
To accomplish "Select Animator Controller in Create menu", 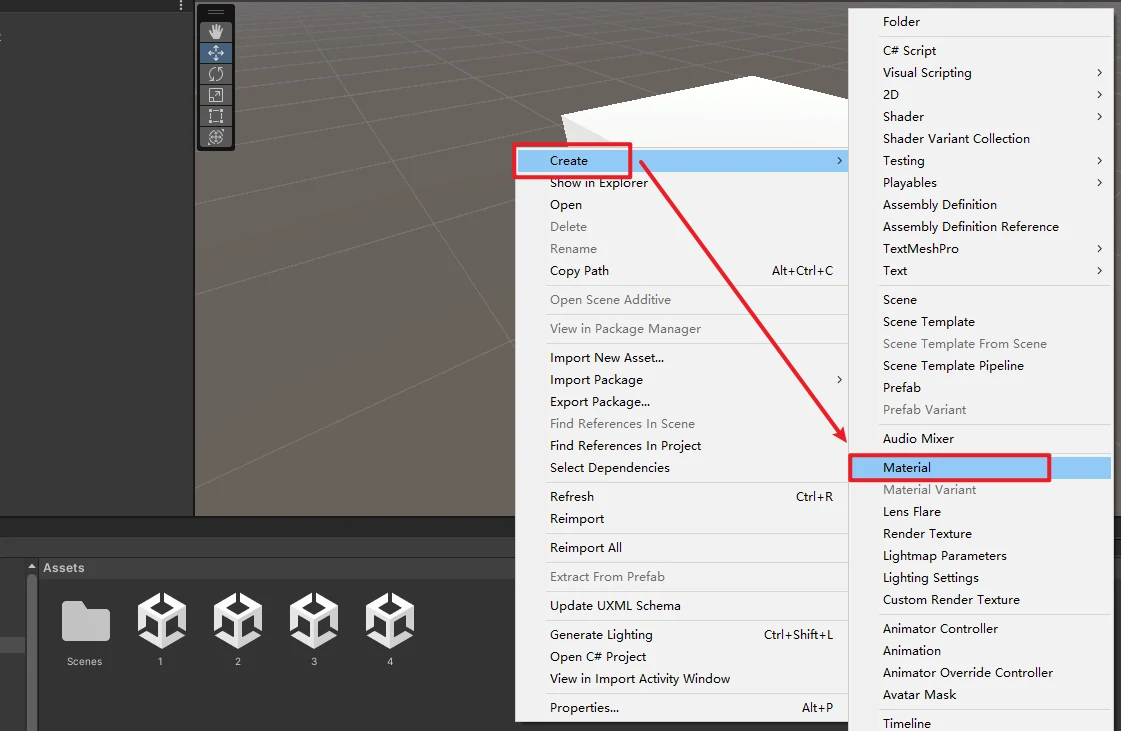I will 940,629.
